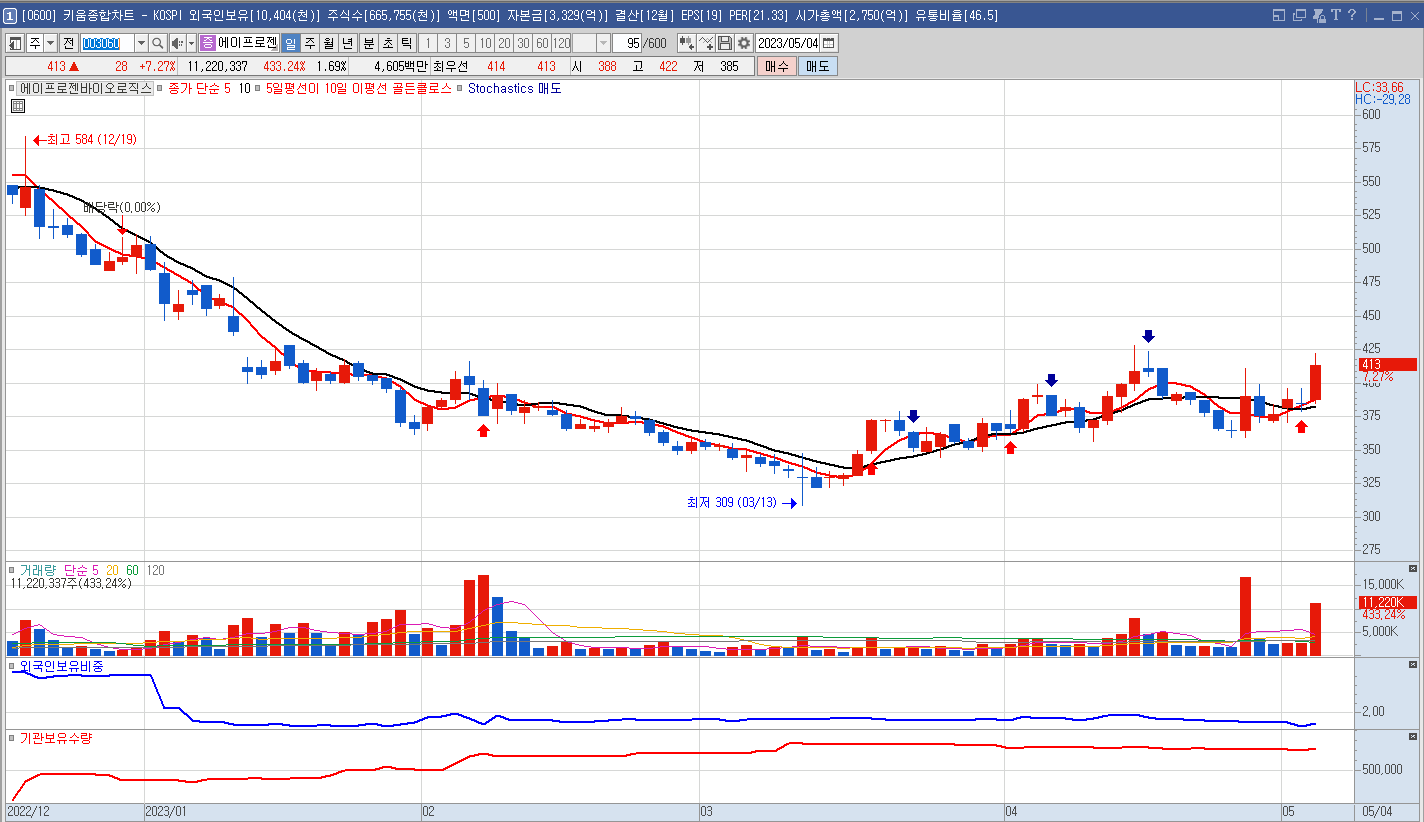Click the grid table icon under the chart legend

click(18, 105)
